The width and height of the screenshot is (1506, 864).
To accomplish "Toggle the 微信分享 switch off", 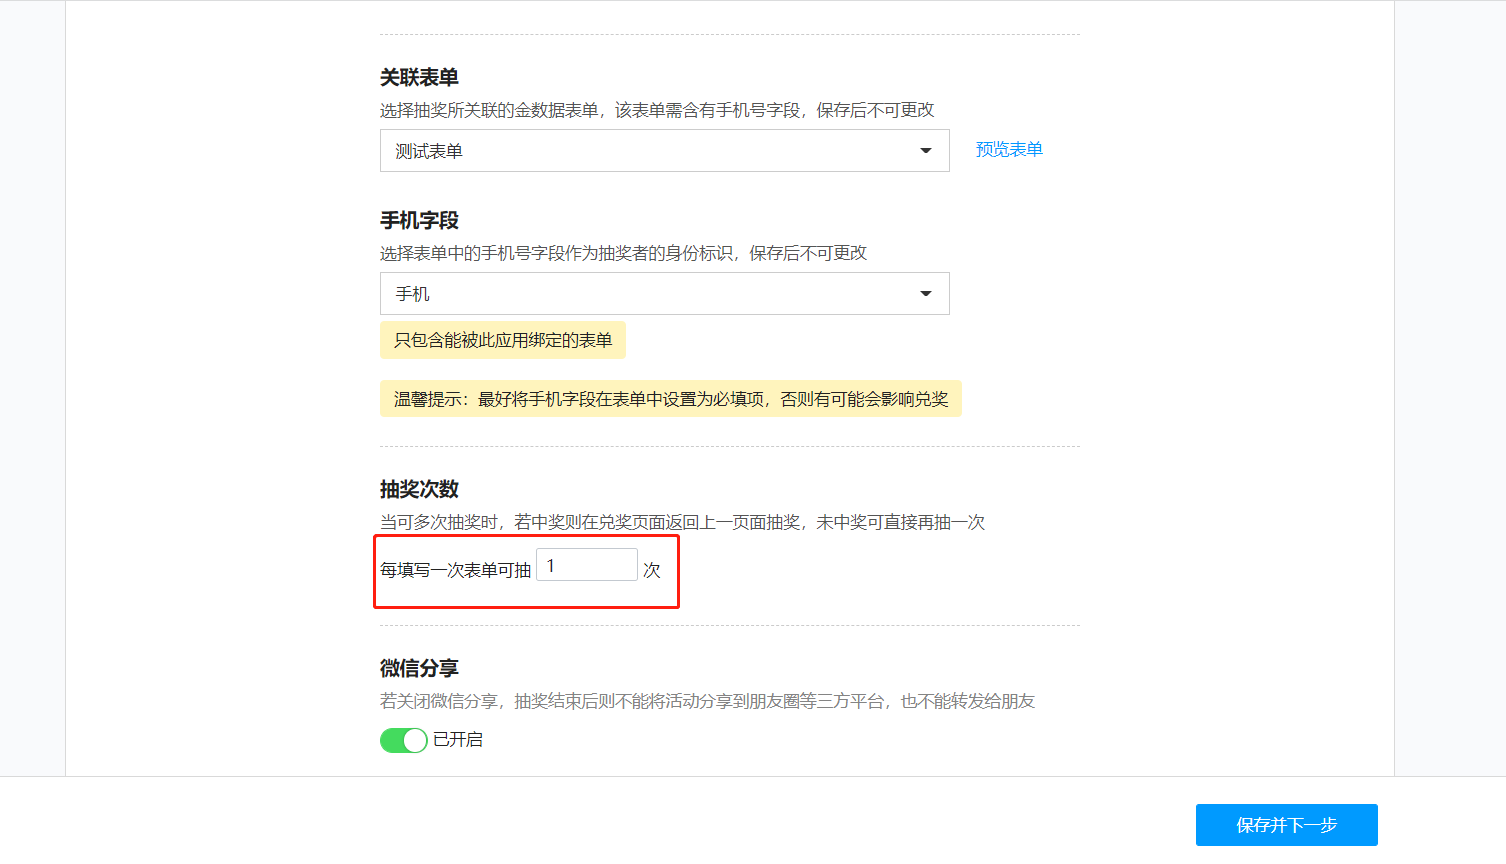I will pos(404,740).
